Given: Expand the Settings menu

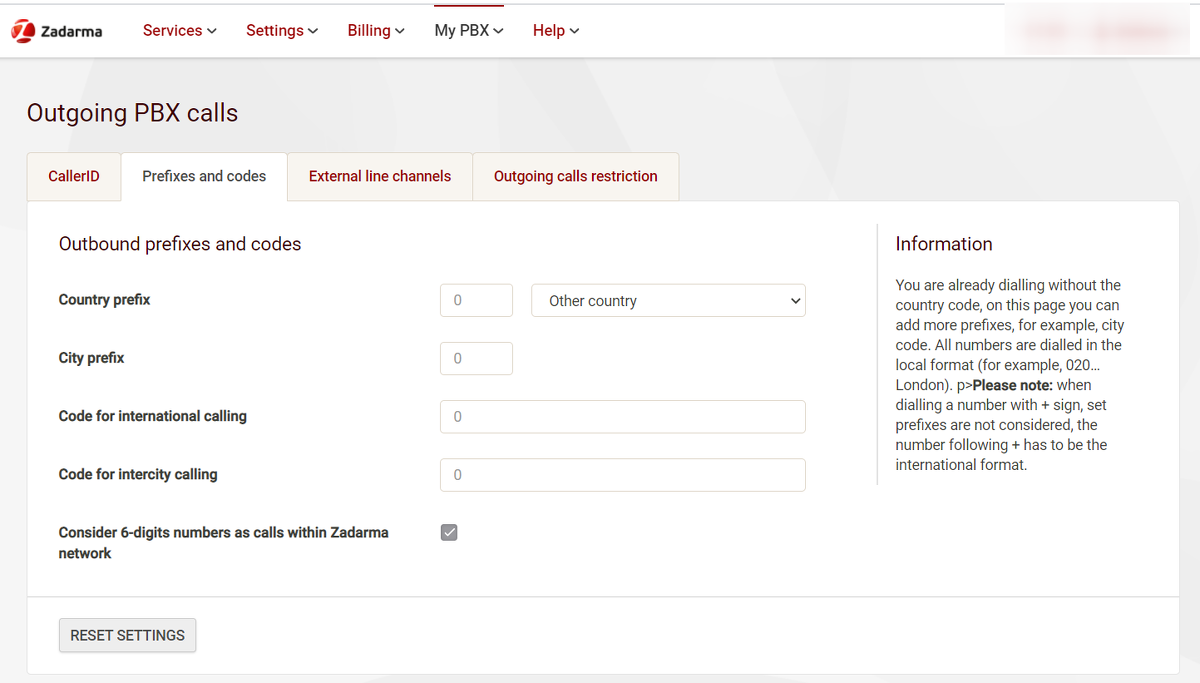Looking at the screenshot, I should (x=282, y=31).
